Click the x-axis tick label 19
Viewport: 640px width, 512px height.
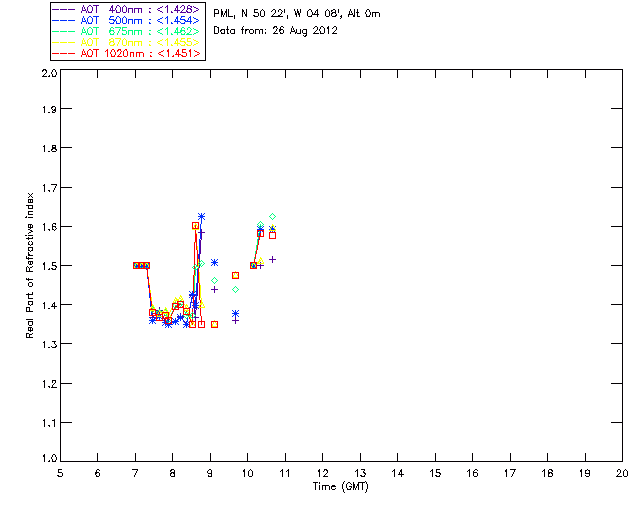pyautogui.click(x=585, y=473)
